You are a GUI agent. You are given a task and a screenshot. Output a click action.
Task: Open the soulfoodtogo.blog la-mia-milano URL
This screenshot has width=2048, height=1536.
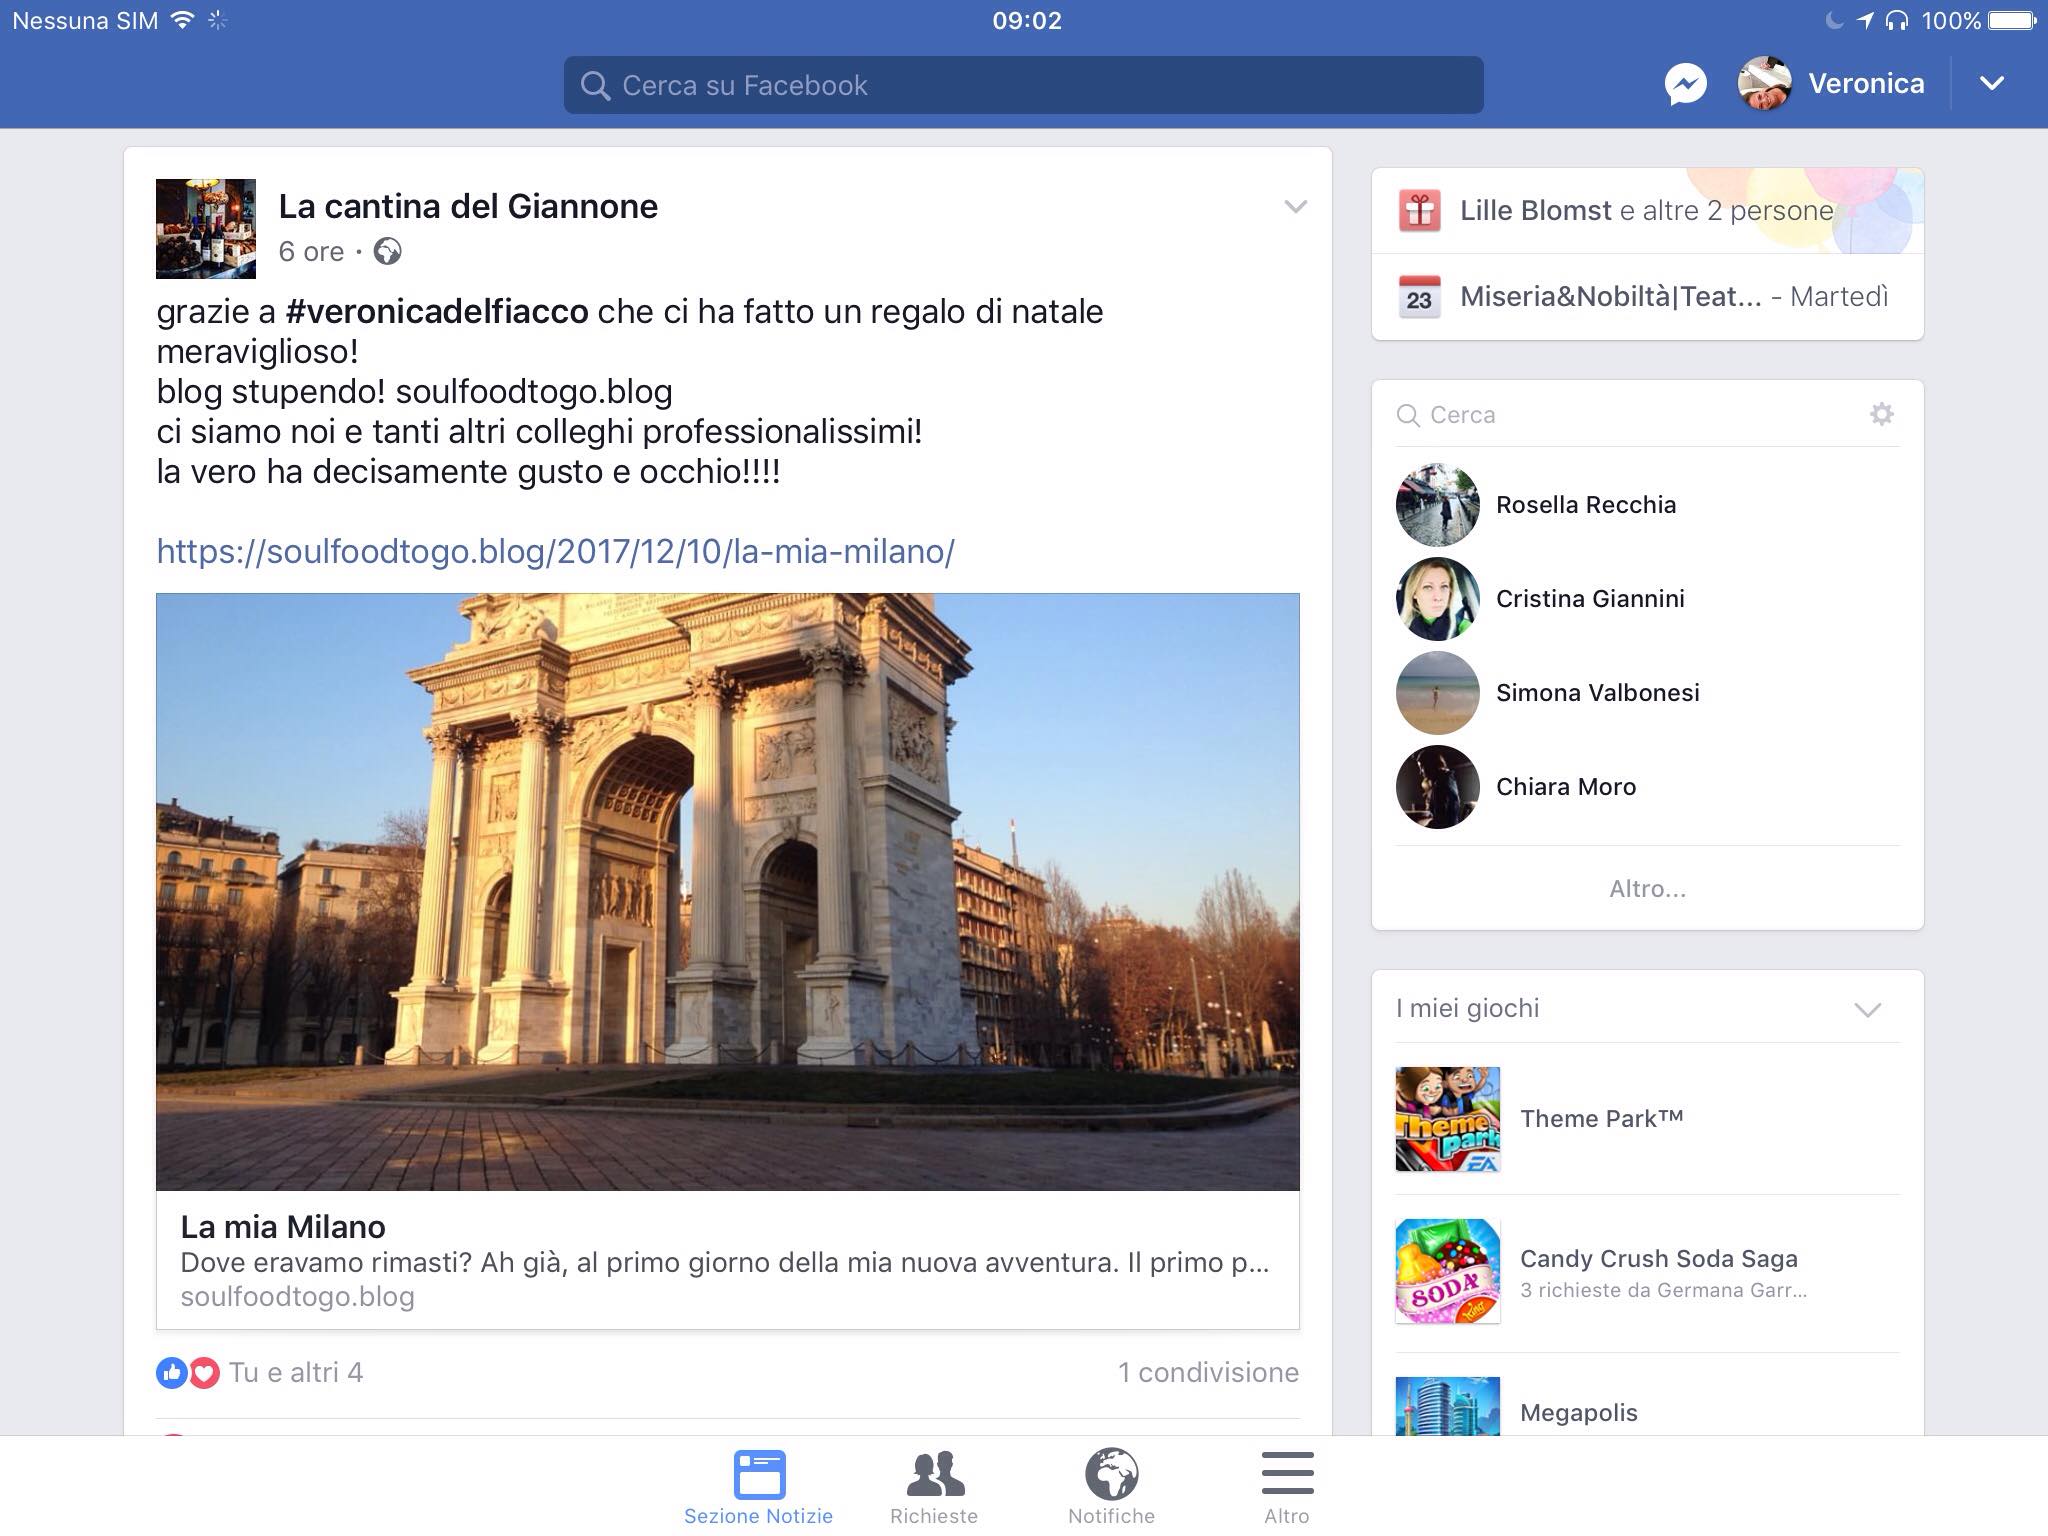556,551
